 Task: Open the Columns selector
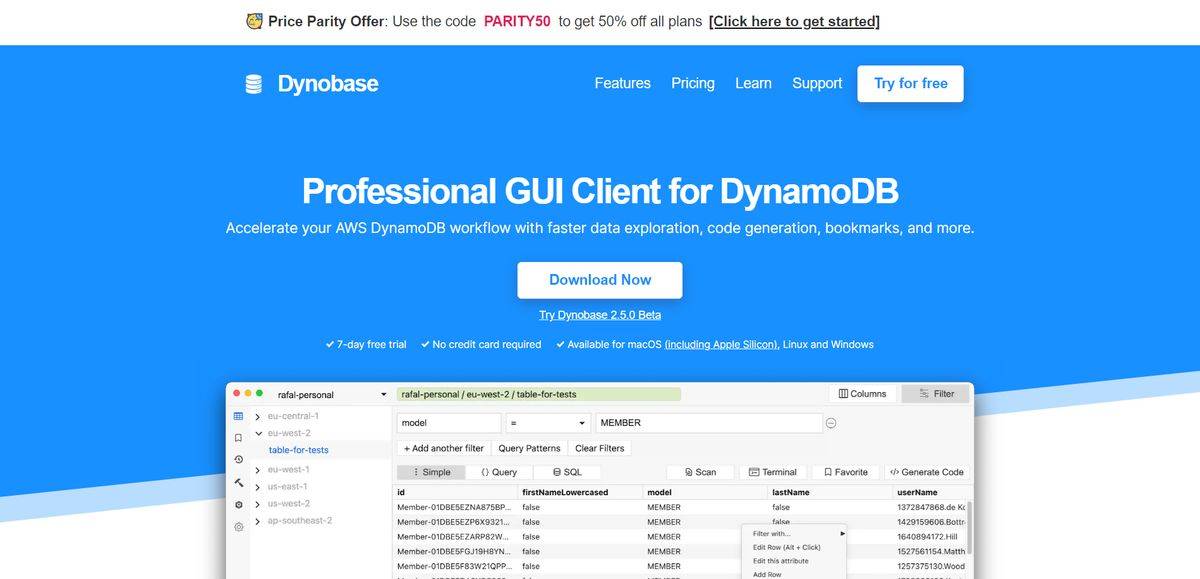861,393
